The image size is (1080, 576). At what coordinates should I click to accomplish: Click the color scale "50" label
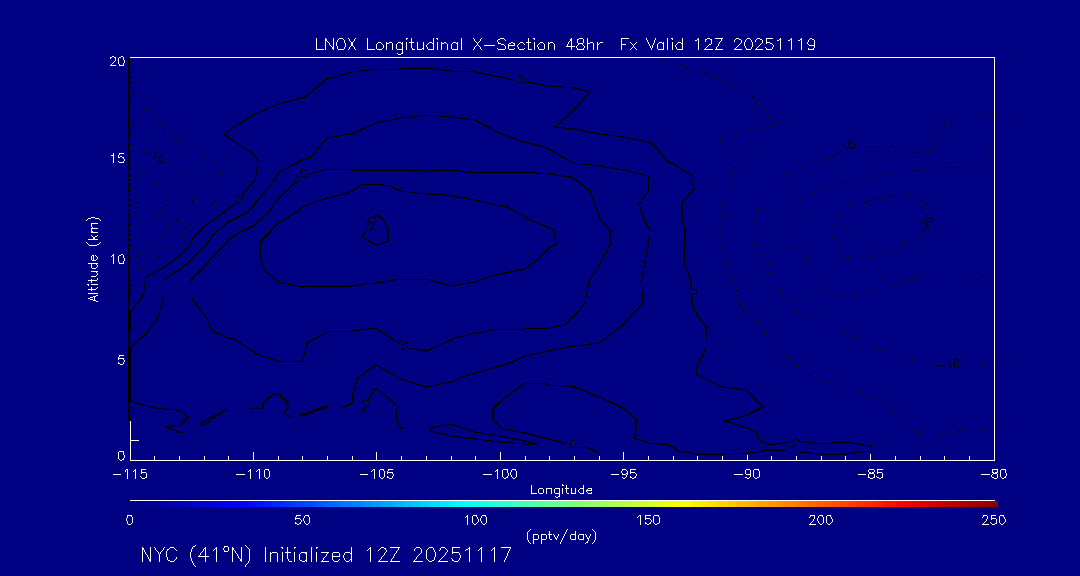pyautogui.click(x=302, y=520)
